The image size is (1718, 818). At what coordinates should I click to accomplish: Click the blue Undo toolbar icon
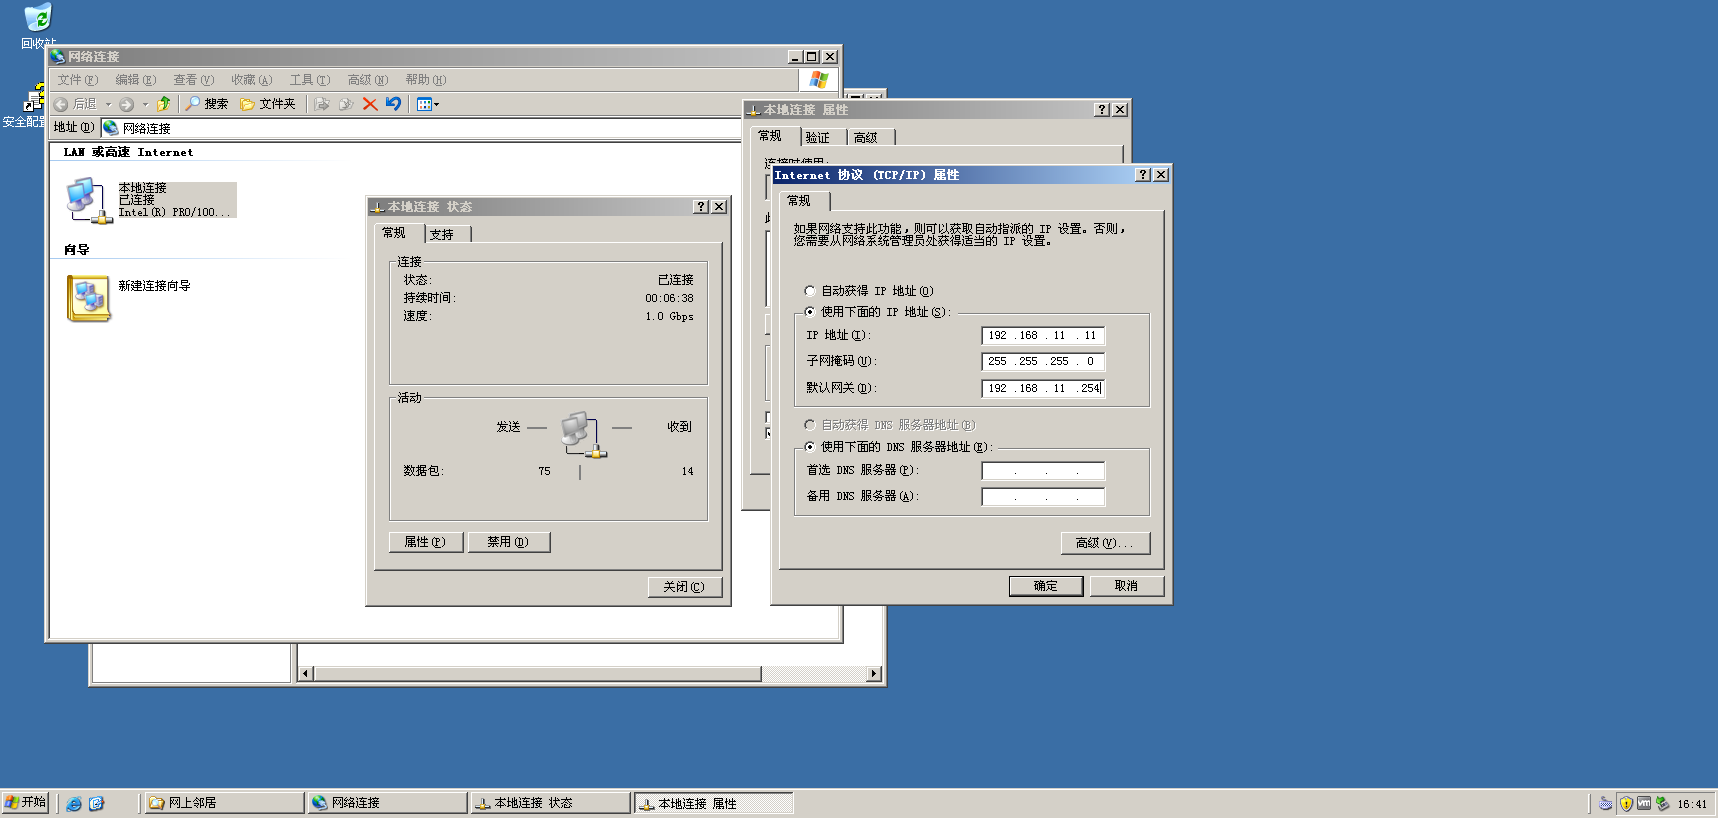[393, 104]
